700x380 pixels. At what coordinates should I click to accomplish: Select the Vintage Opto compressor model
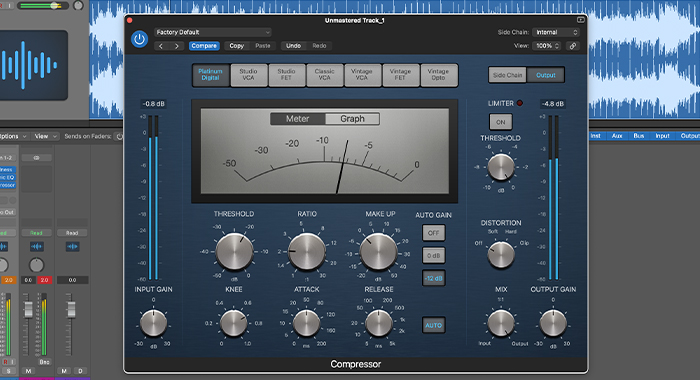point(438,75)
